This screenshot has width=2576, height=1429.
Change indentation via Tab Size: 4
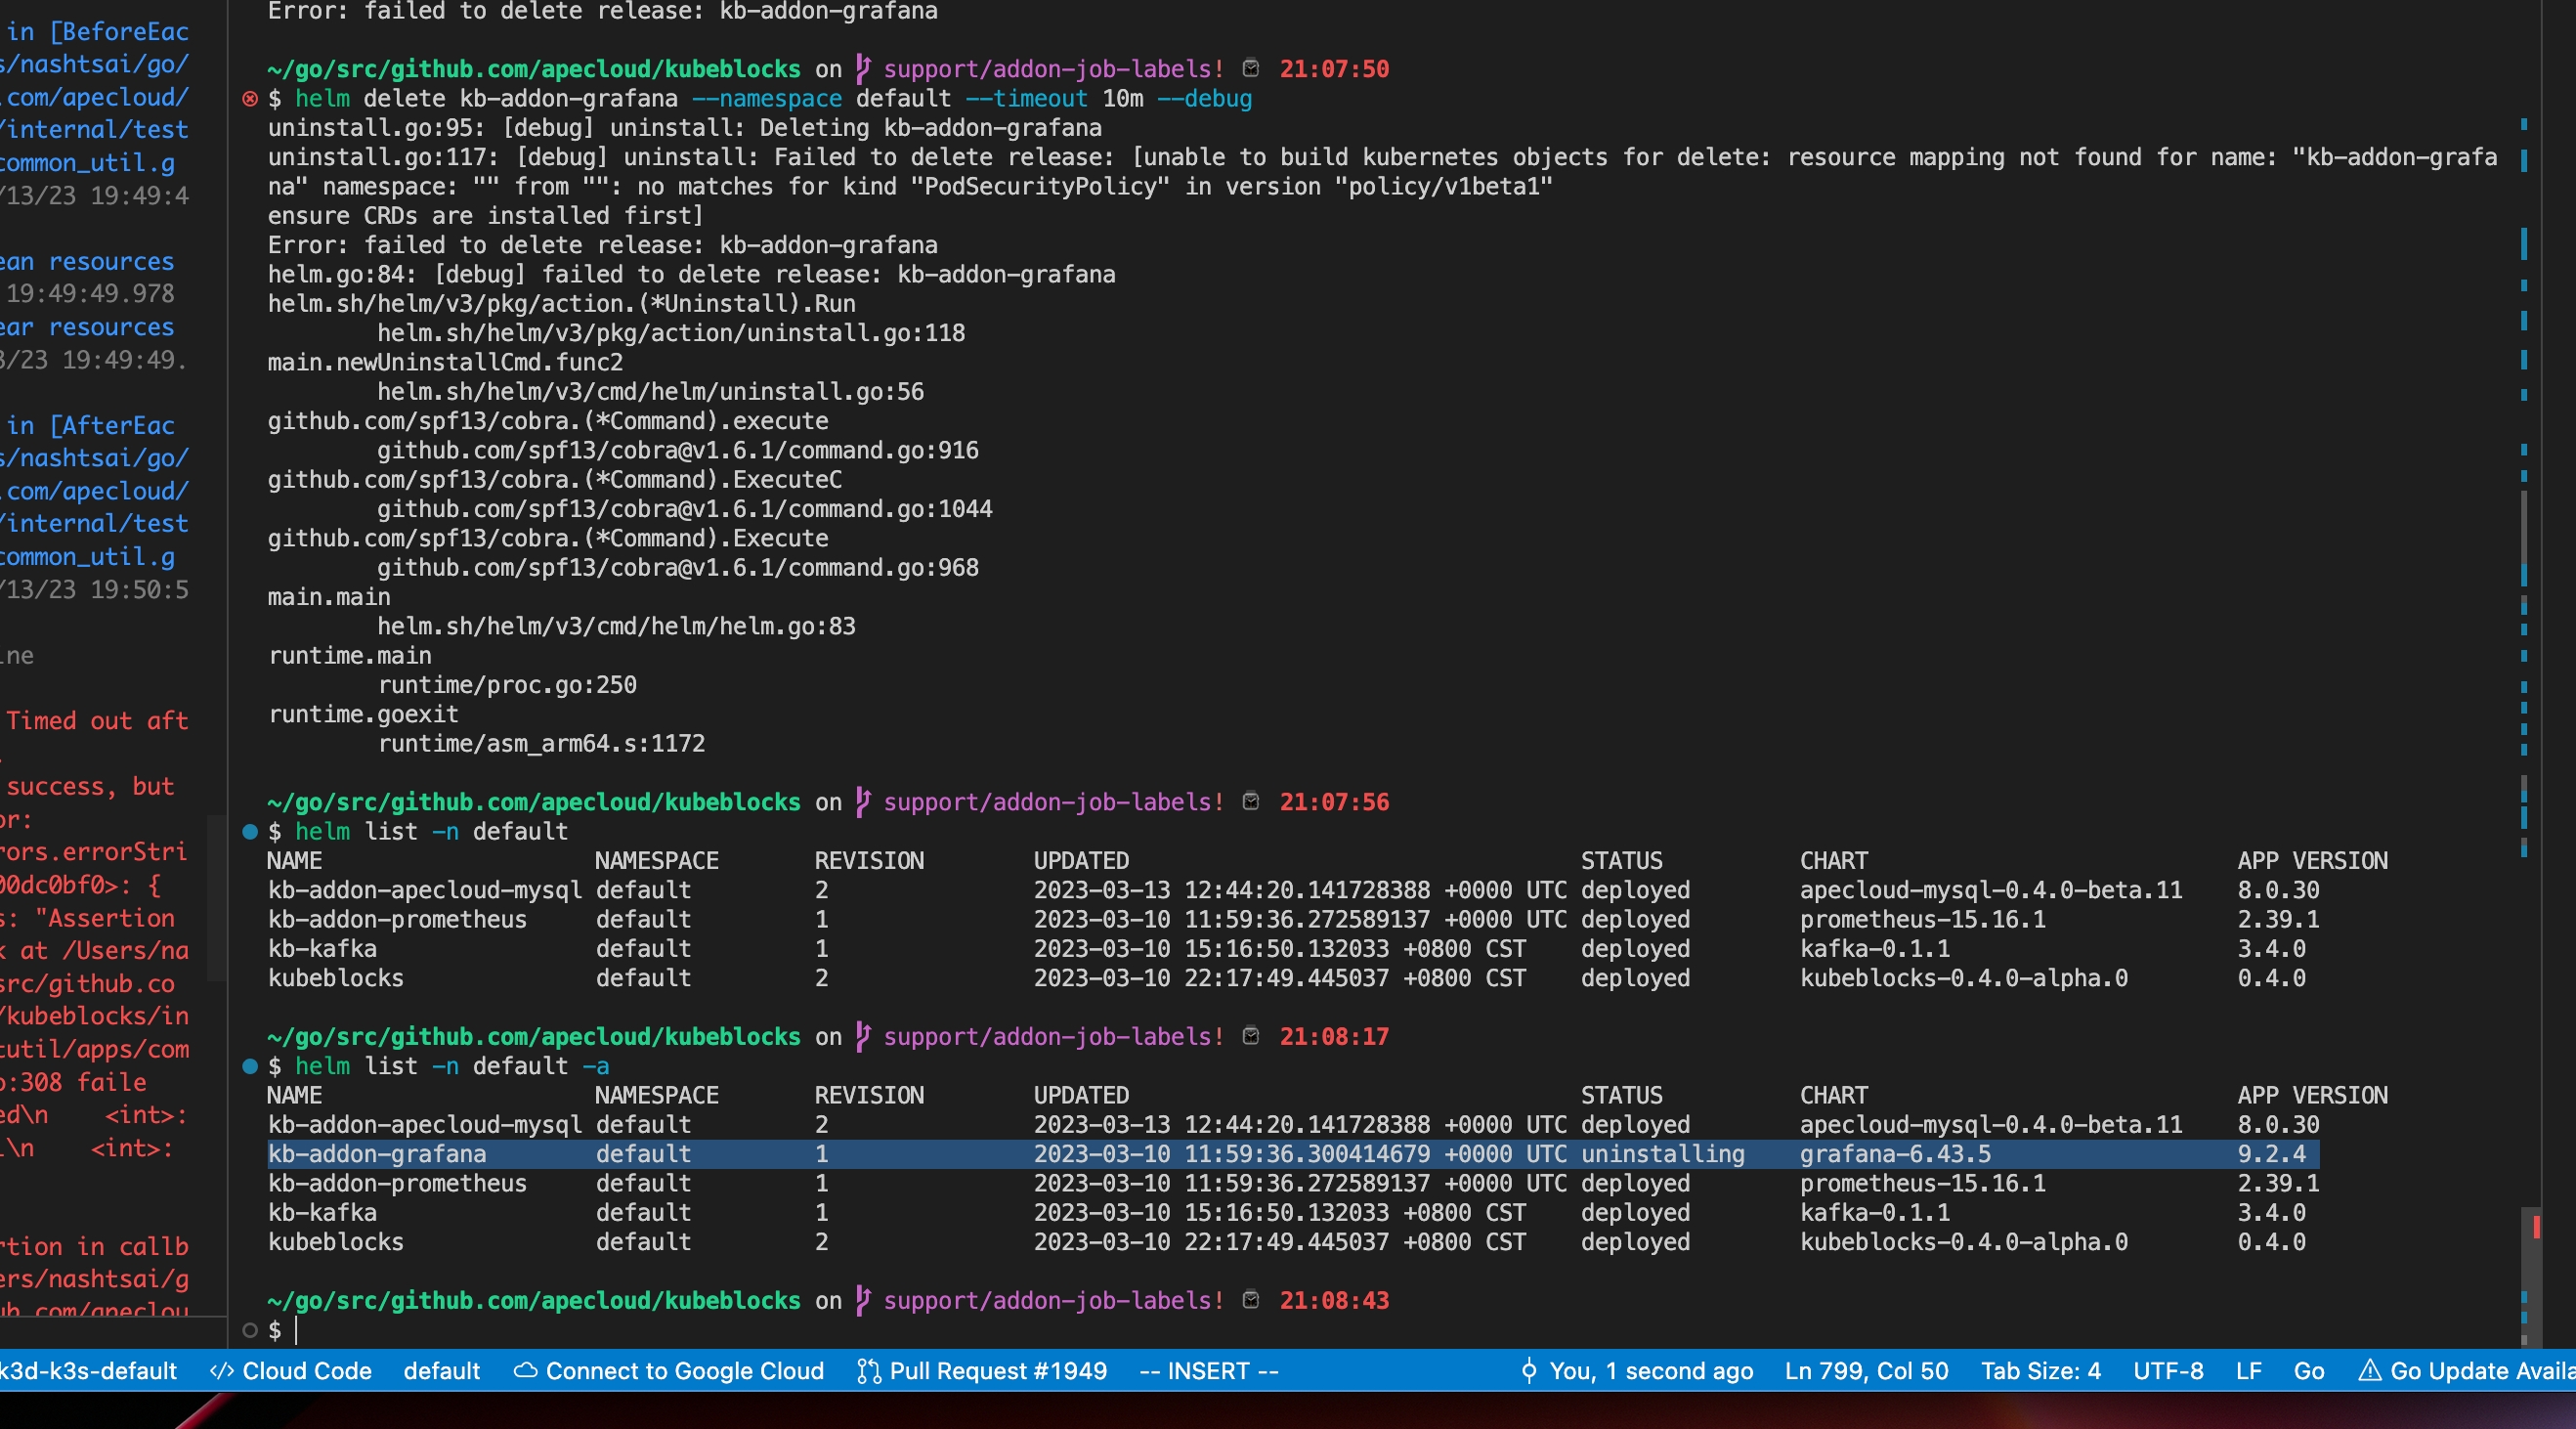coord(2040,1371)
